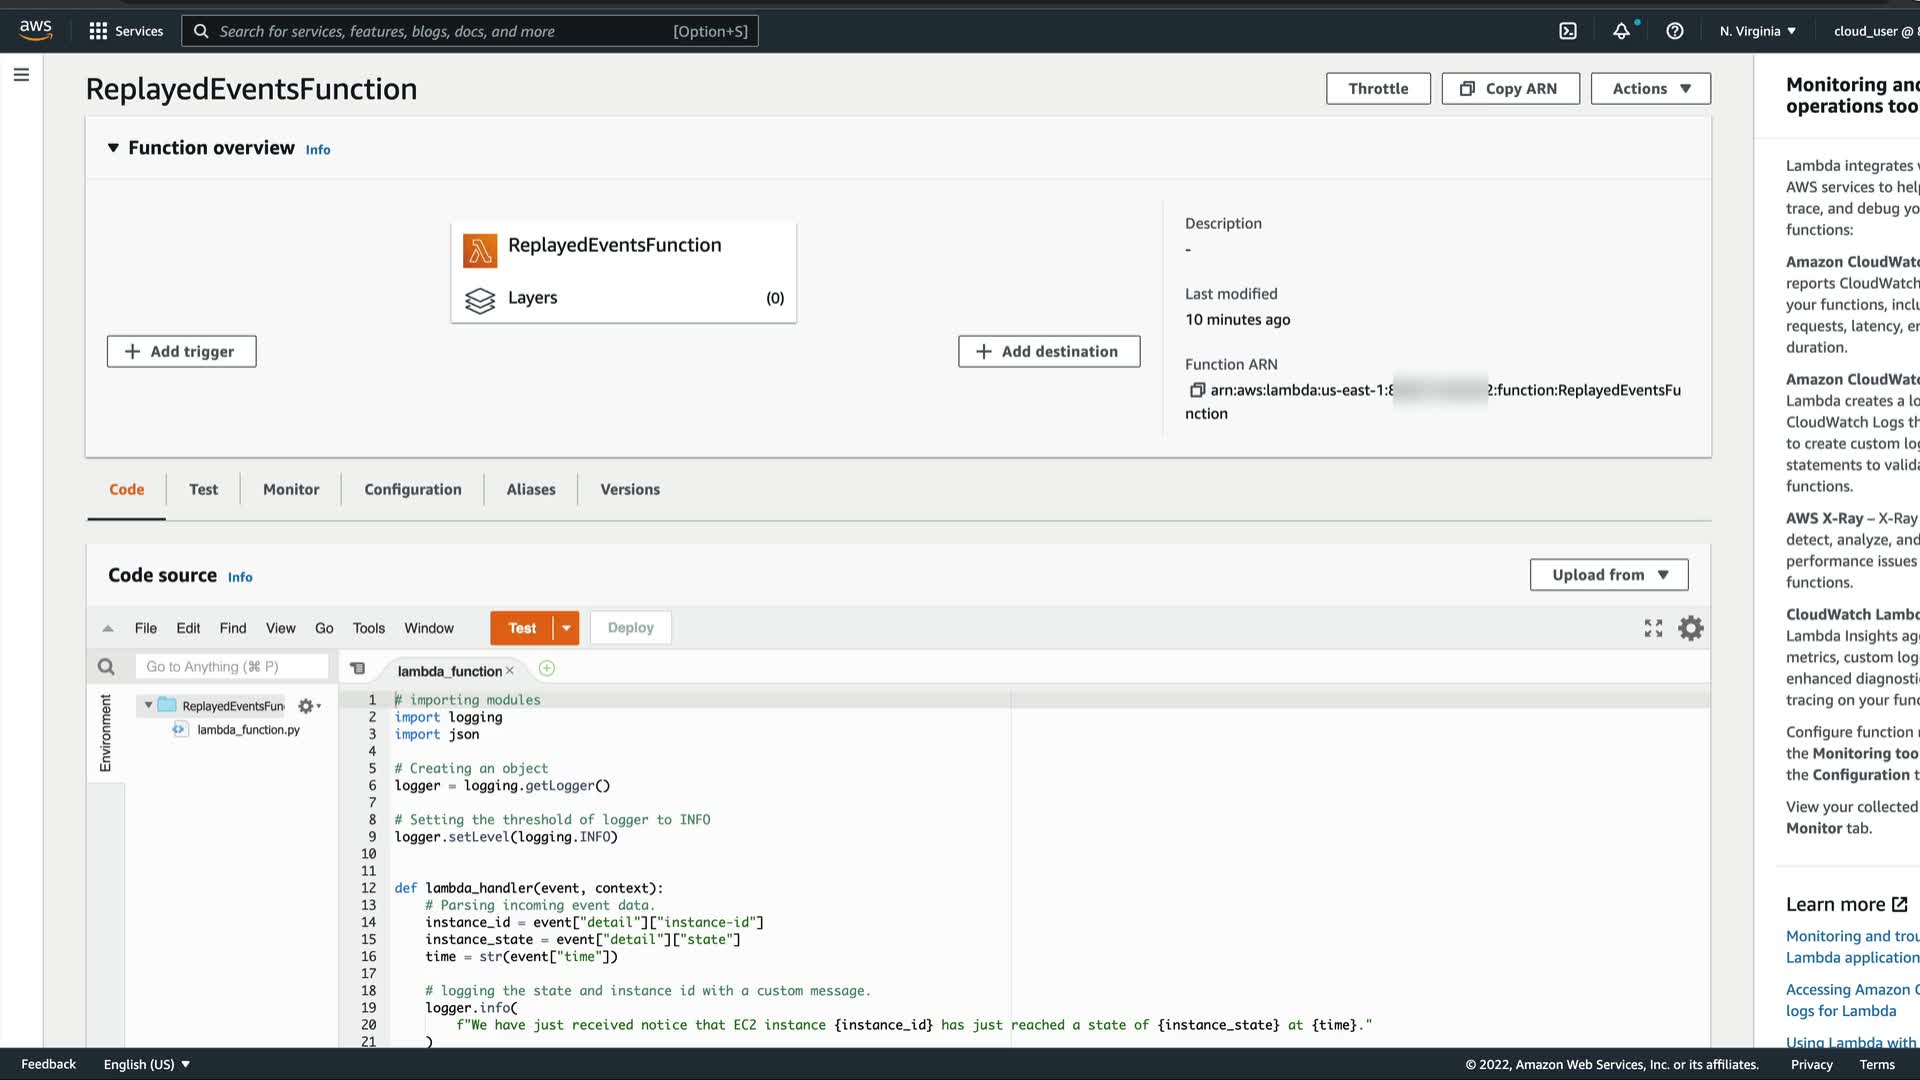Viewport: 1920px width, 1080px height.
Task: Click the editor search magnifier icon
Action: [x=106, y=667]
